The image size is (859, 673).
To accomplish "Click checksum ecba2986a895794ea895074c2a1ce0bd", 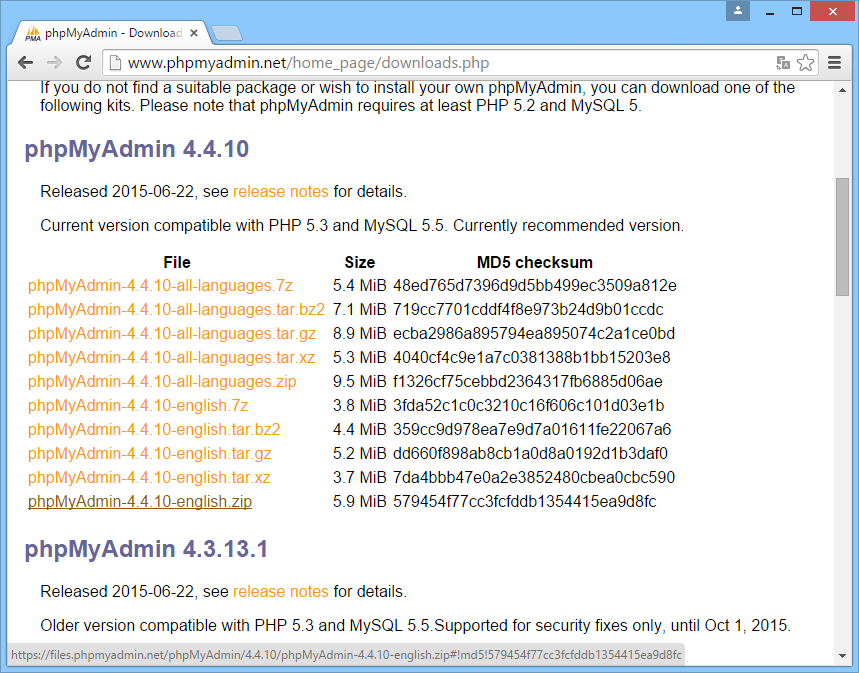I will tap(534, 334).
